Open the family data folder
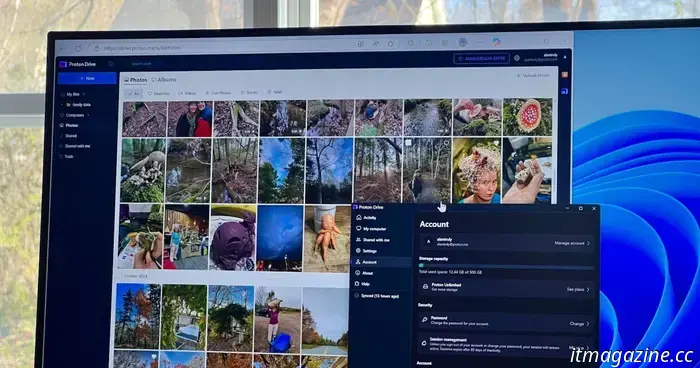Screen dimensions: 700x368 coord(79,105)
